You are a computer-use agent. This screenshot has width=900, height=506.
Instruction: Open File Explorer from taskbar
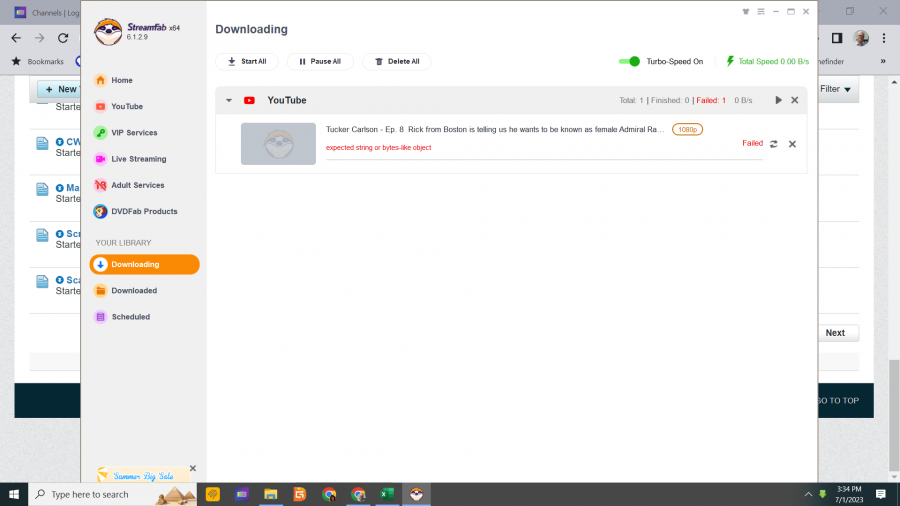pyautogui.click(x=270, y=494)
